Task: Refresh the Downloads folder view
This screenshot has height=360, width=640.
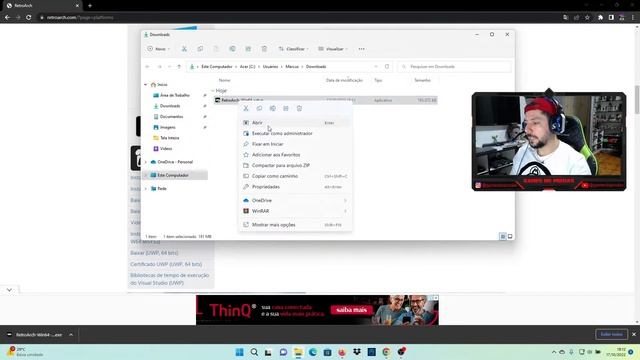Action: coord(387,67)
